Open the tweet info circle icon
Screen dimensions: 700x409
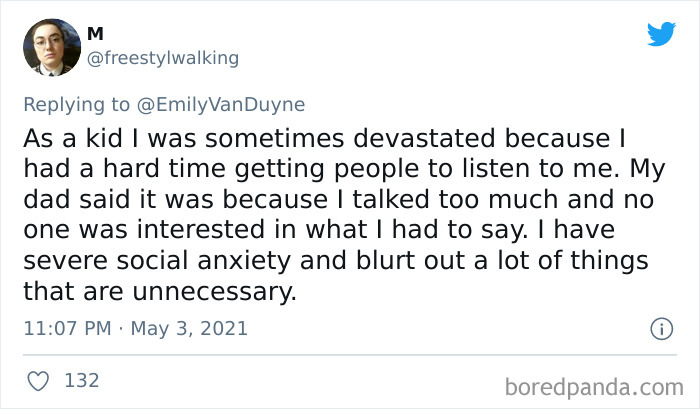pyautogui.click(x=660, y=328)
